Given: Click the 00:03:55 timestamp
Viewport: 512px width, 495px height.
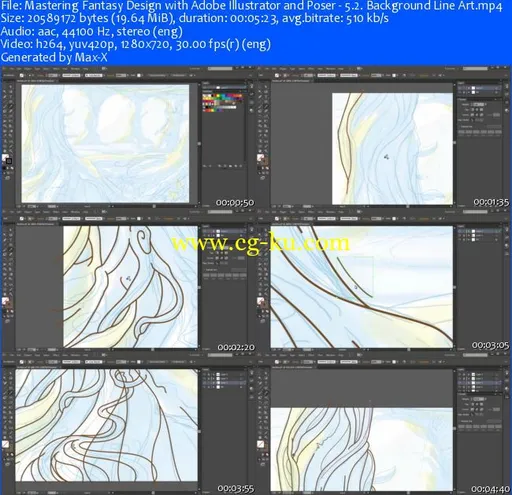Looking at the screenshot, I should [236, 489].
